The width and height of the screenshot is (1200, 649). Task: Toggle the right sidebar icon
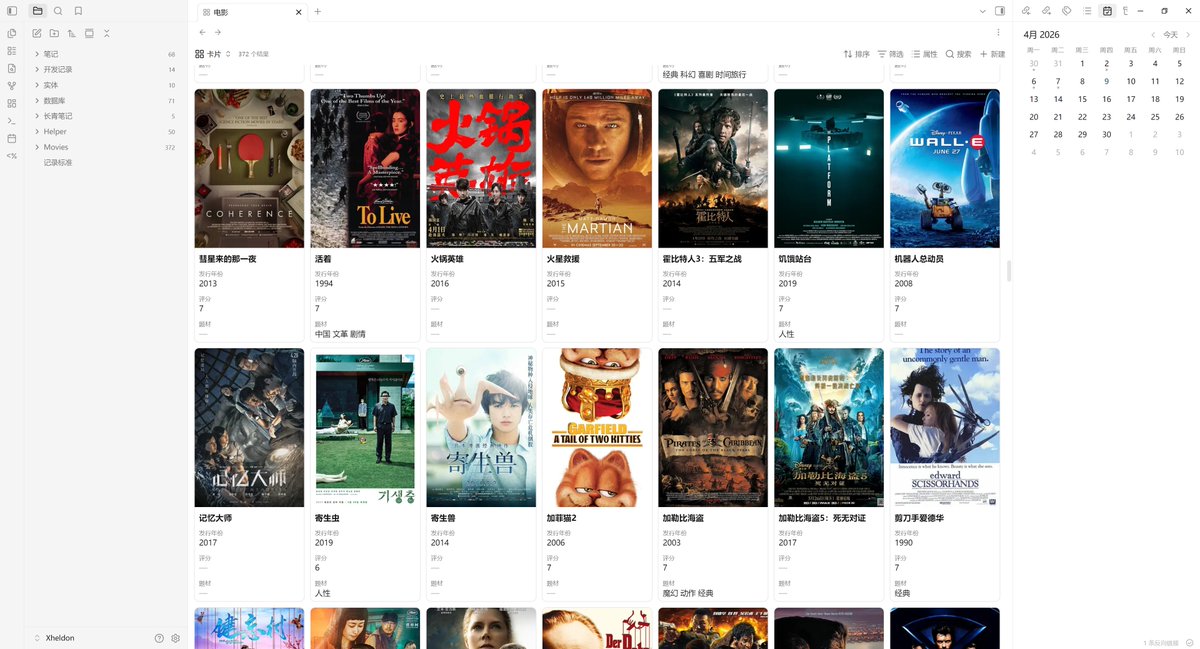(x=1000, y=11)
